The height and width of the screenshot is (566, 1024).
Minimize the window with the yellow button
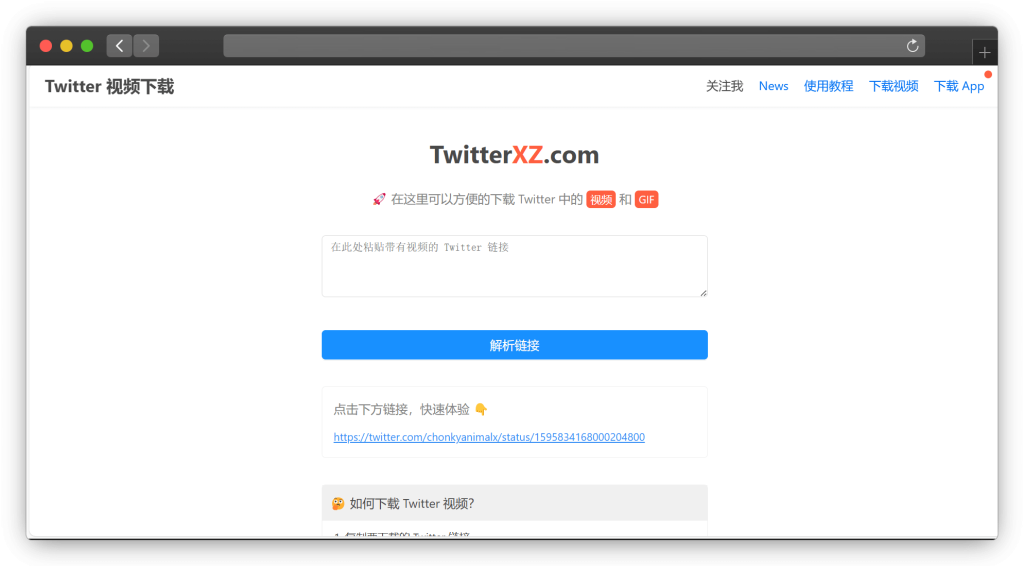[x=66, y=46]
